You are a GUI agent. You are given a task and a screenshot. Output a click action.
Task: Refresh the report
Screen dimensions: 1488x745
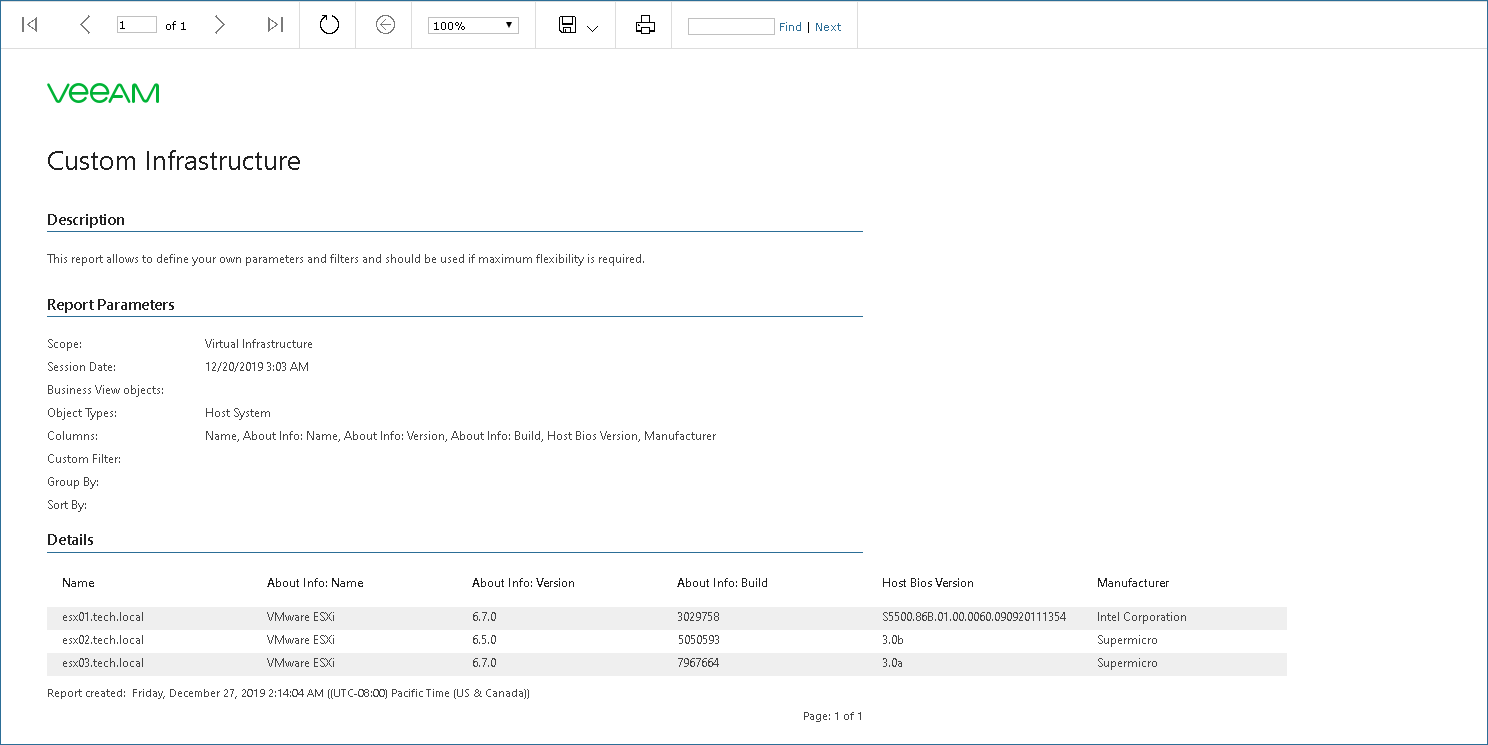(329, 25)
